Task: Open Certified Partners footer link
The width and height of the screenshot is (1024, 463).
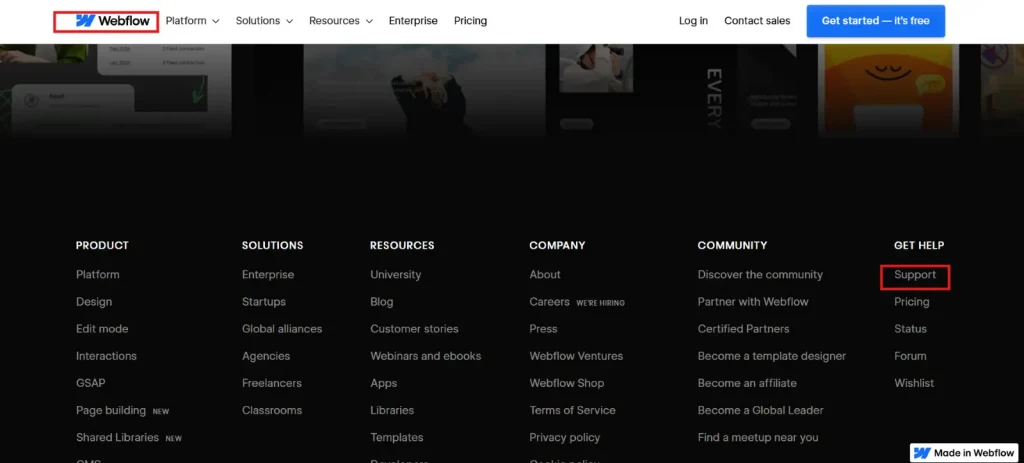Action: click(x=743, y=328)
